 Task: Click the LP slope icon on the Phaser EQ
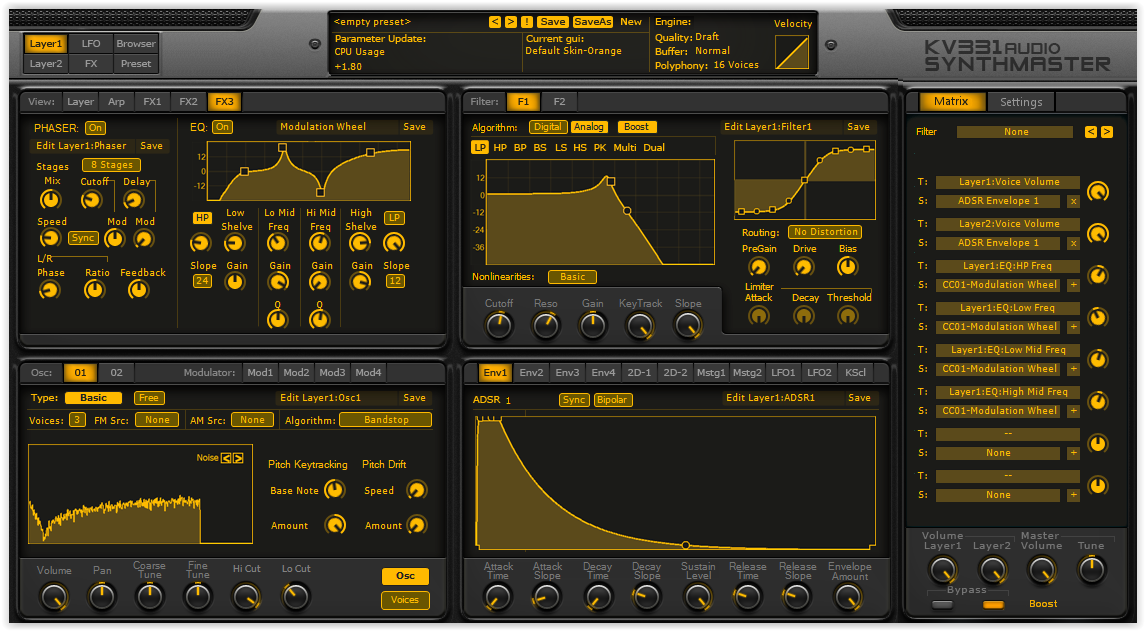pos(394,217)
